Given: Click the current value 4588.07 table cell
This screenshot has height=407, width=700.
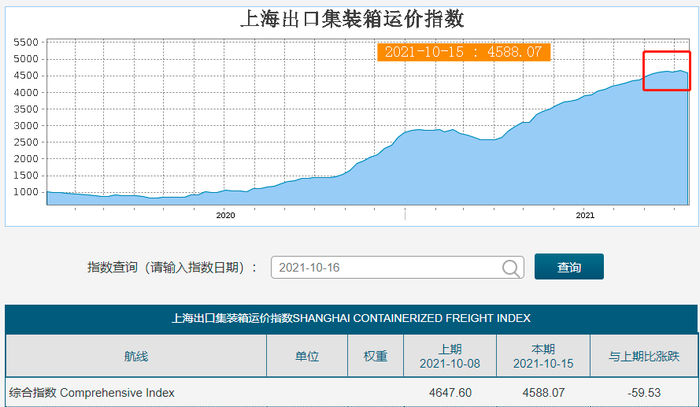Looking at the screenshot, I should click(x=543, y=393).
